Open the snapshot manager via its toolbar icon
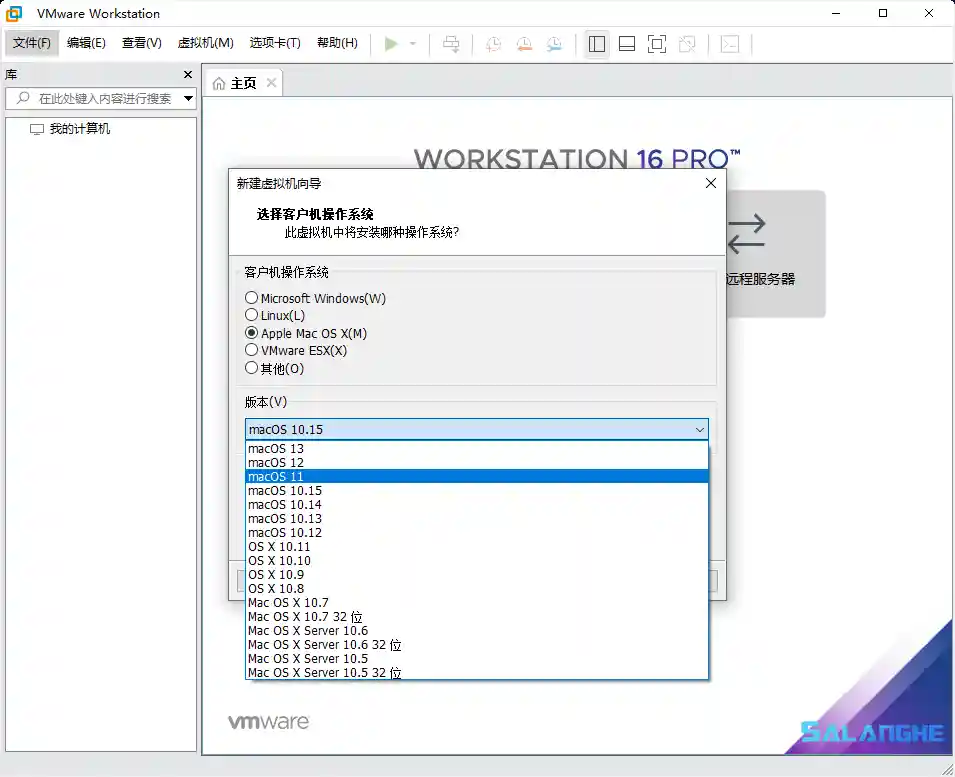This screenshot has height=777, width=955. pyautogui.click(x=556, y=43)
